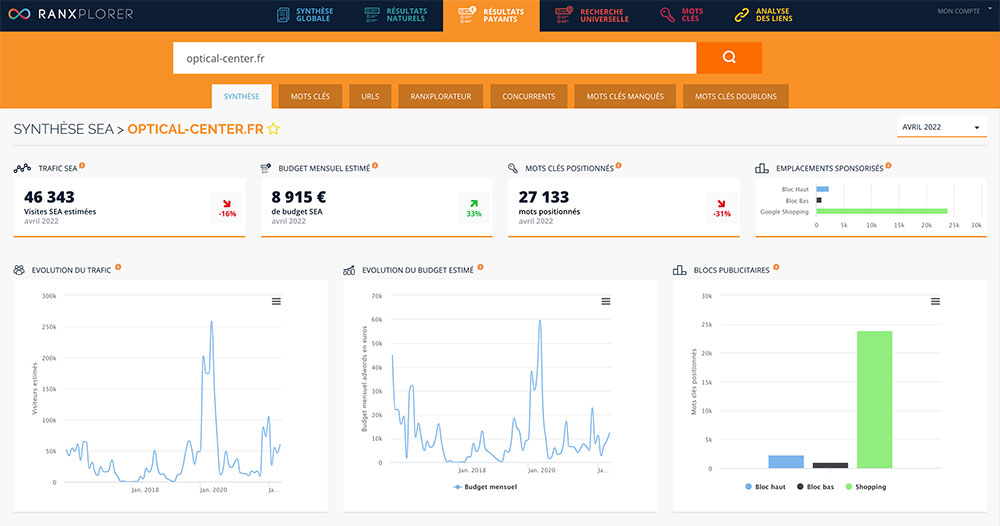The height and width of the screenshot is (526, 1000).
Task: Click the Evolution du Budget Estimé icon
Action: pyautogui.click(x=349, y=270)
